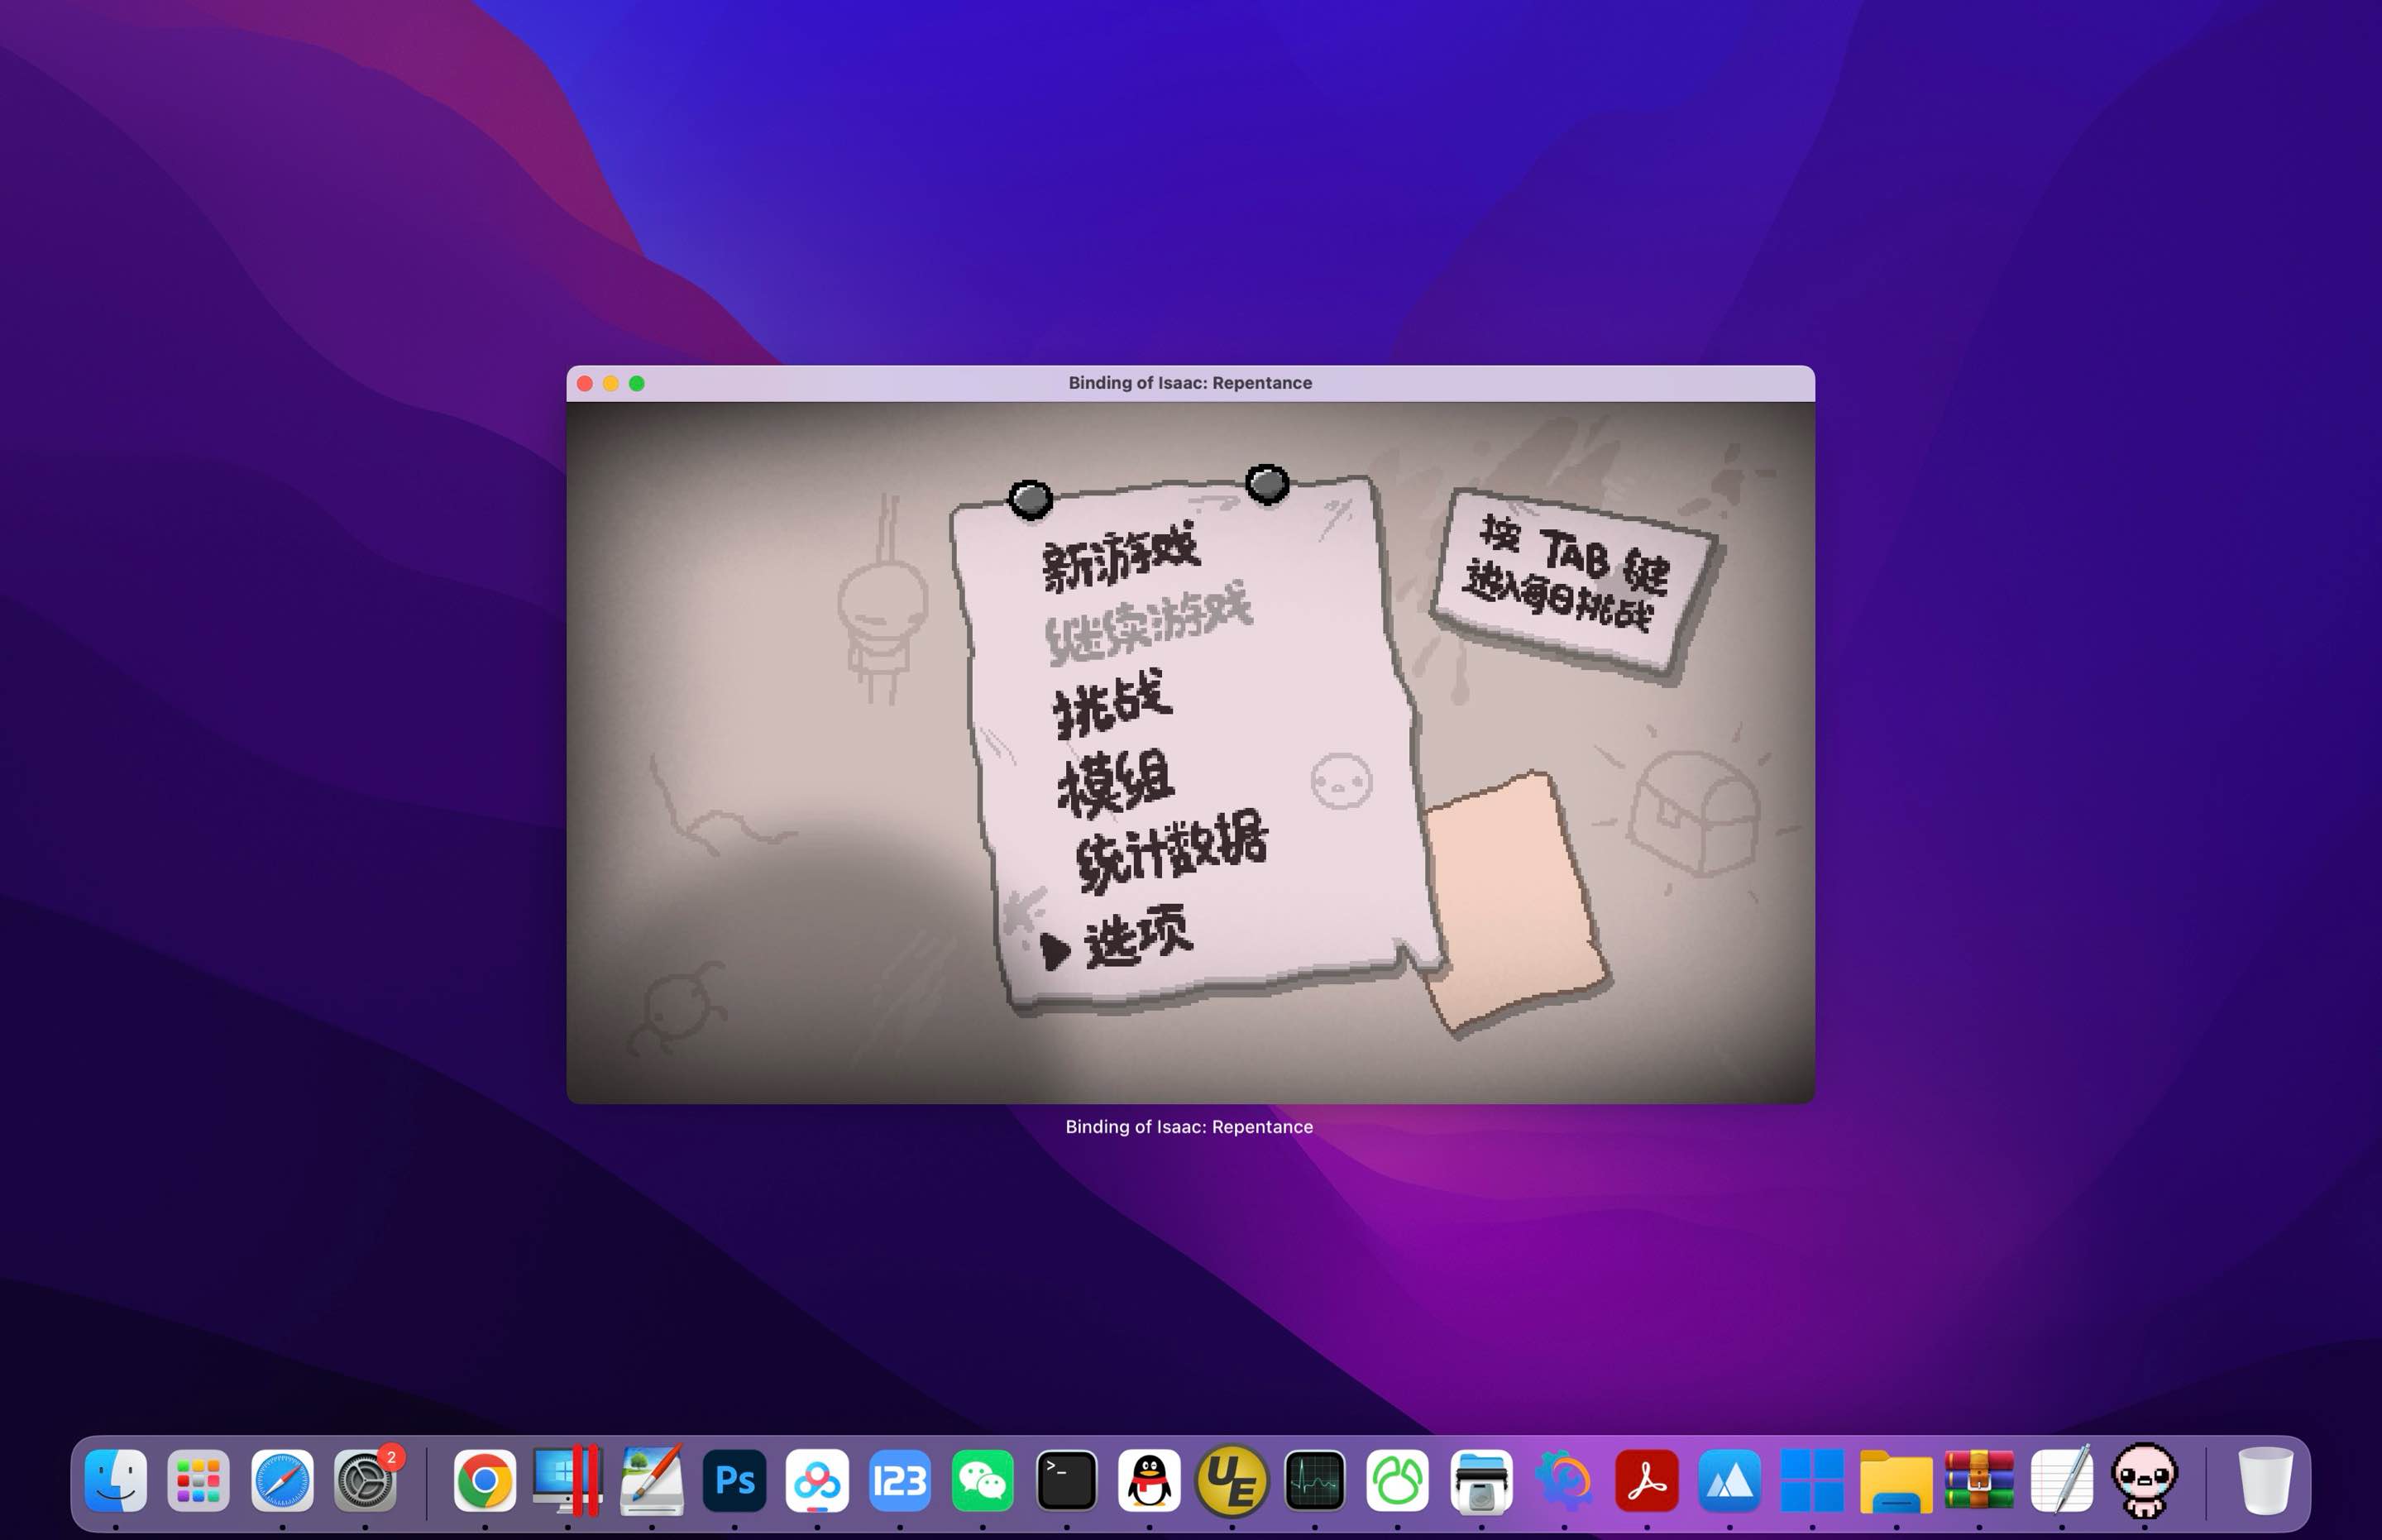Image resolution: width=2382 pixels, height=1540 pixels.
Task: Open Parallels Desktop in the dock
Action: click(567, 1480)
